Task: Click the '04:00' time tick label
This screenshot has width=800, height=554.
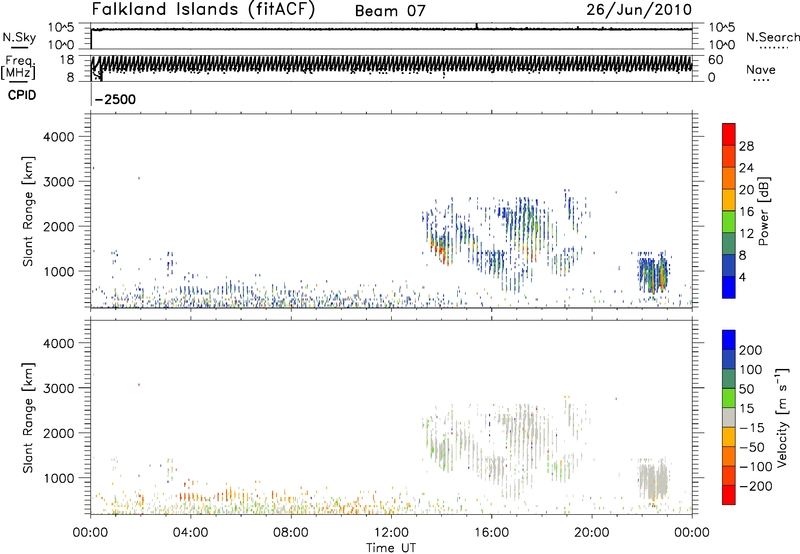Action: (x=191, y=533)
